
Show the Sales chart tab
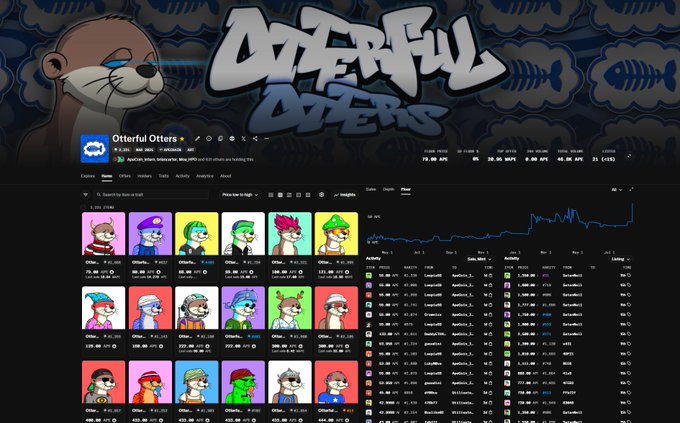pos(371,189)
